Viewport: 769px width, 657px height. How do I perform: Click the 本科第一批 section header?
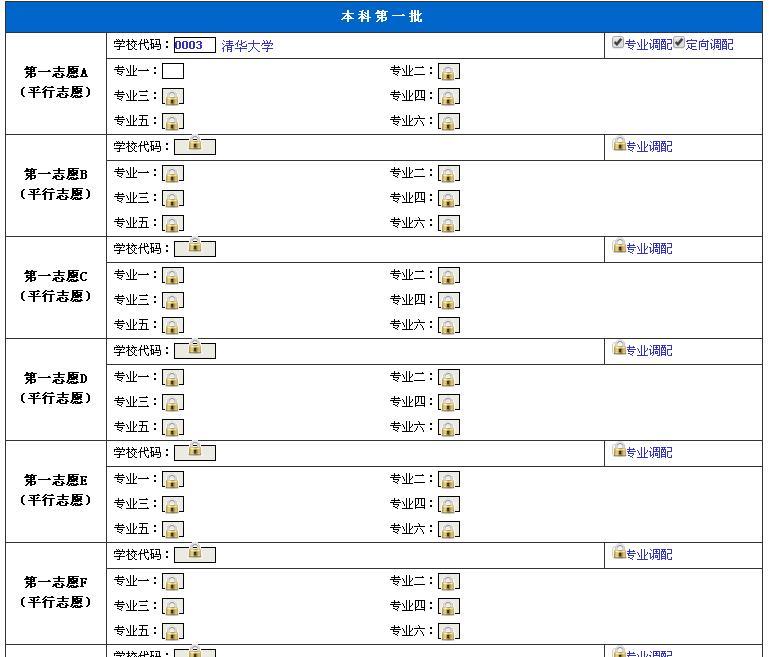(x=382, y=17)
